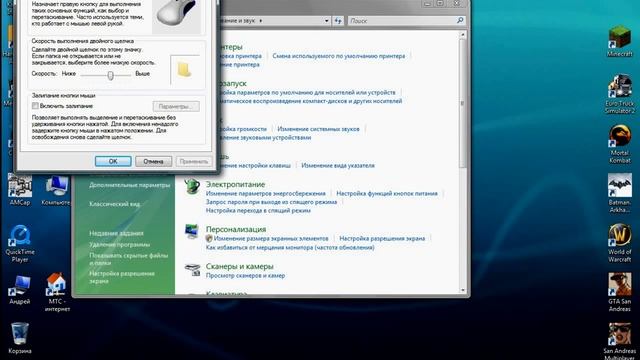Open the Электропитание heading link
This screenshot has height=360, width=640.
pos(235,184)
